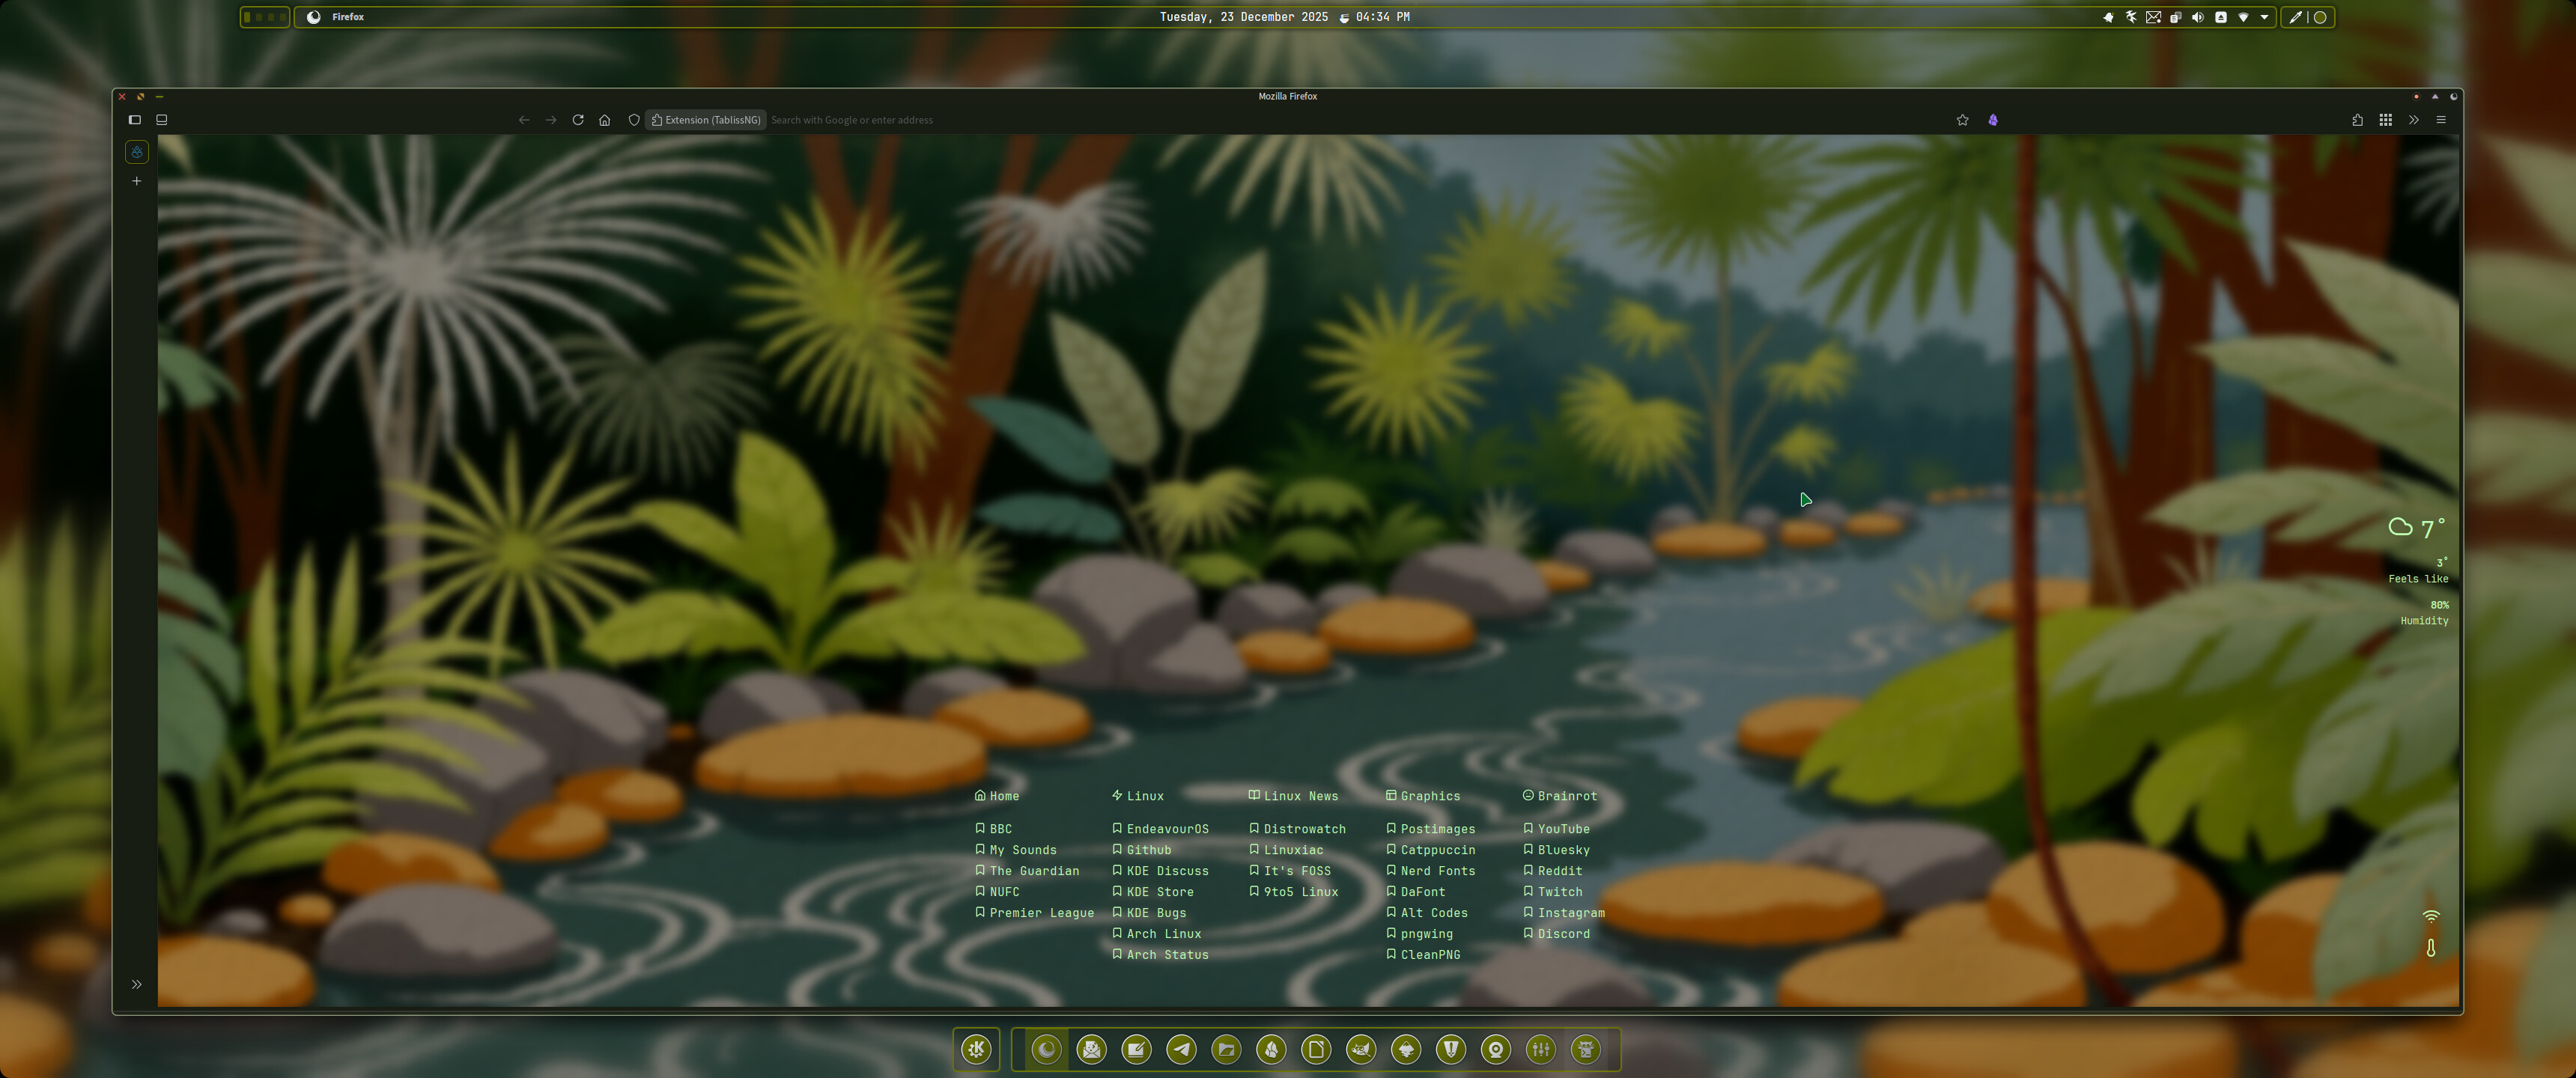The image size is (2576, 1078).
Task: Open the EndeavourOS bookmark
Action: click(1160, 829)
